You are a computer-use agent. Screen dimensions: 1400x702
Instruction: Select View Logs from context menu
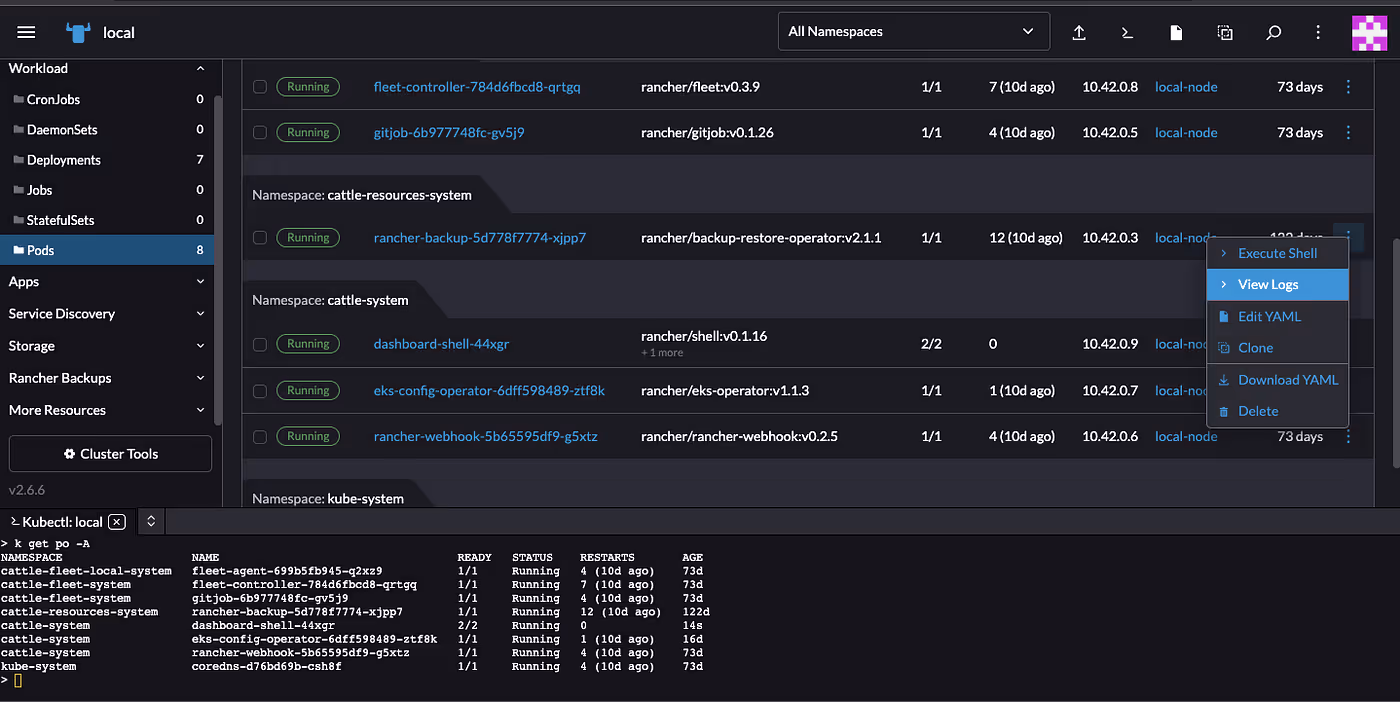pyautogui.click(x=1278, y=285)
